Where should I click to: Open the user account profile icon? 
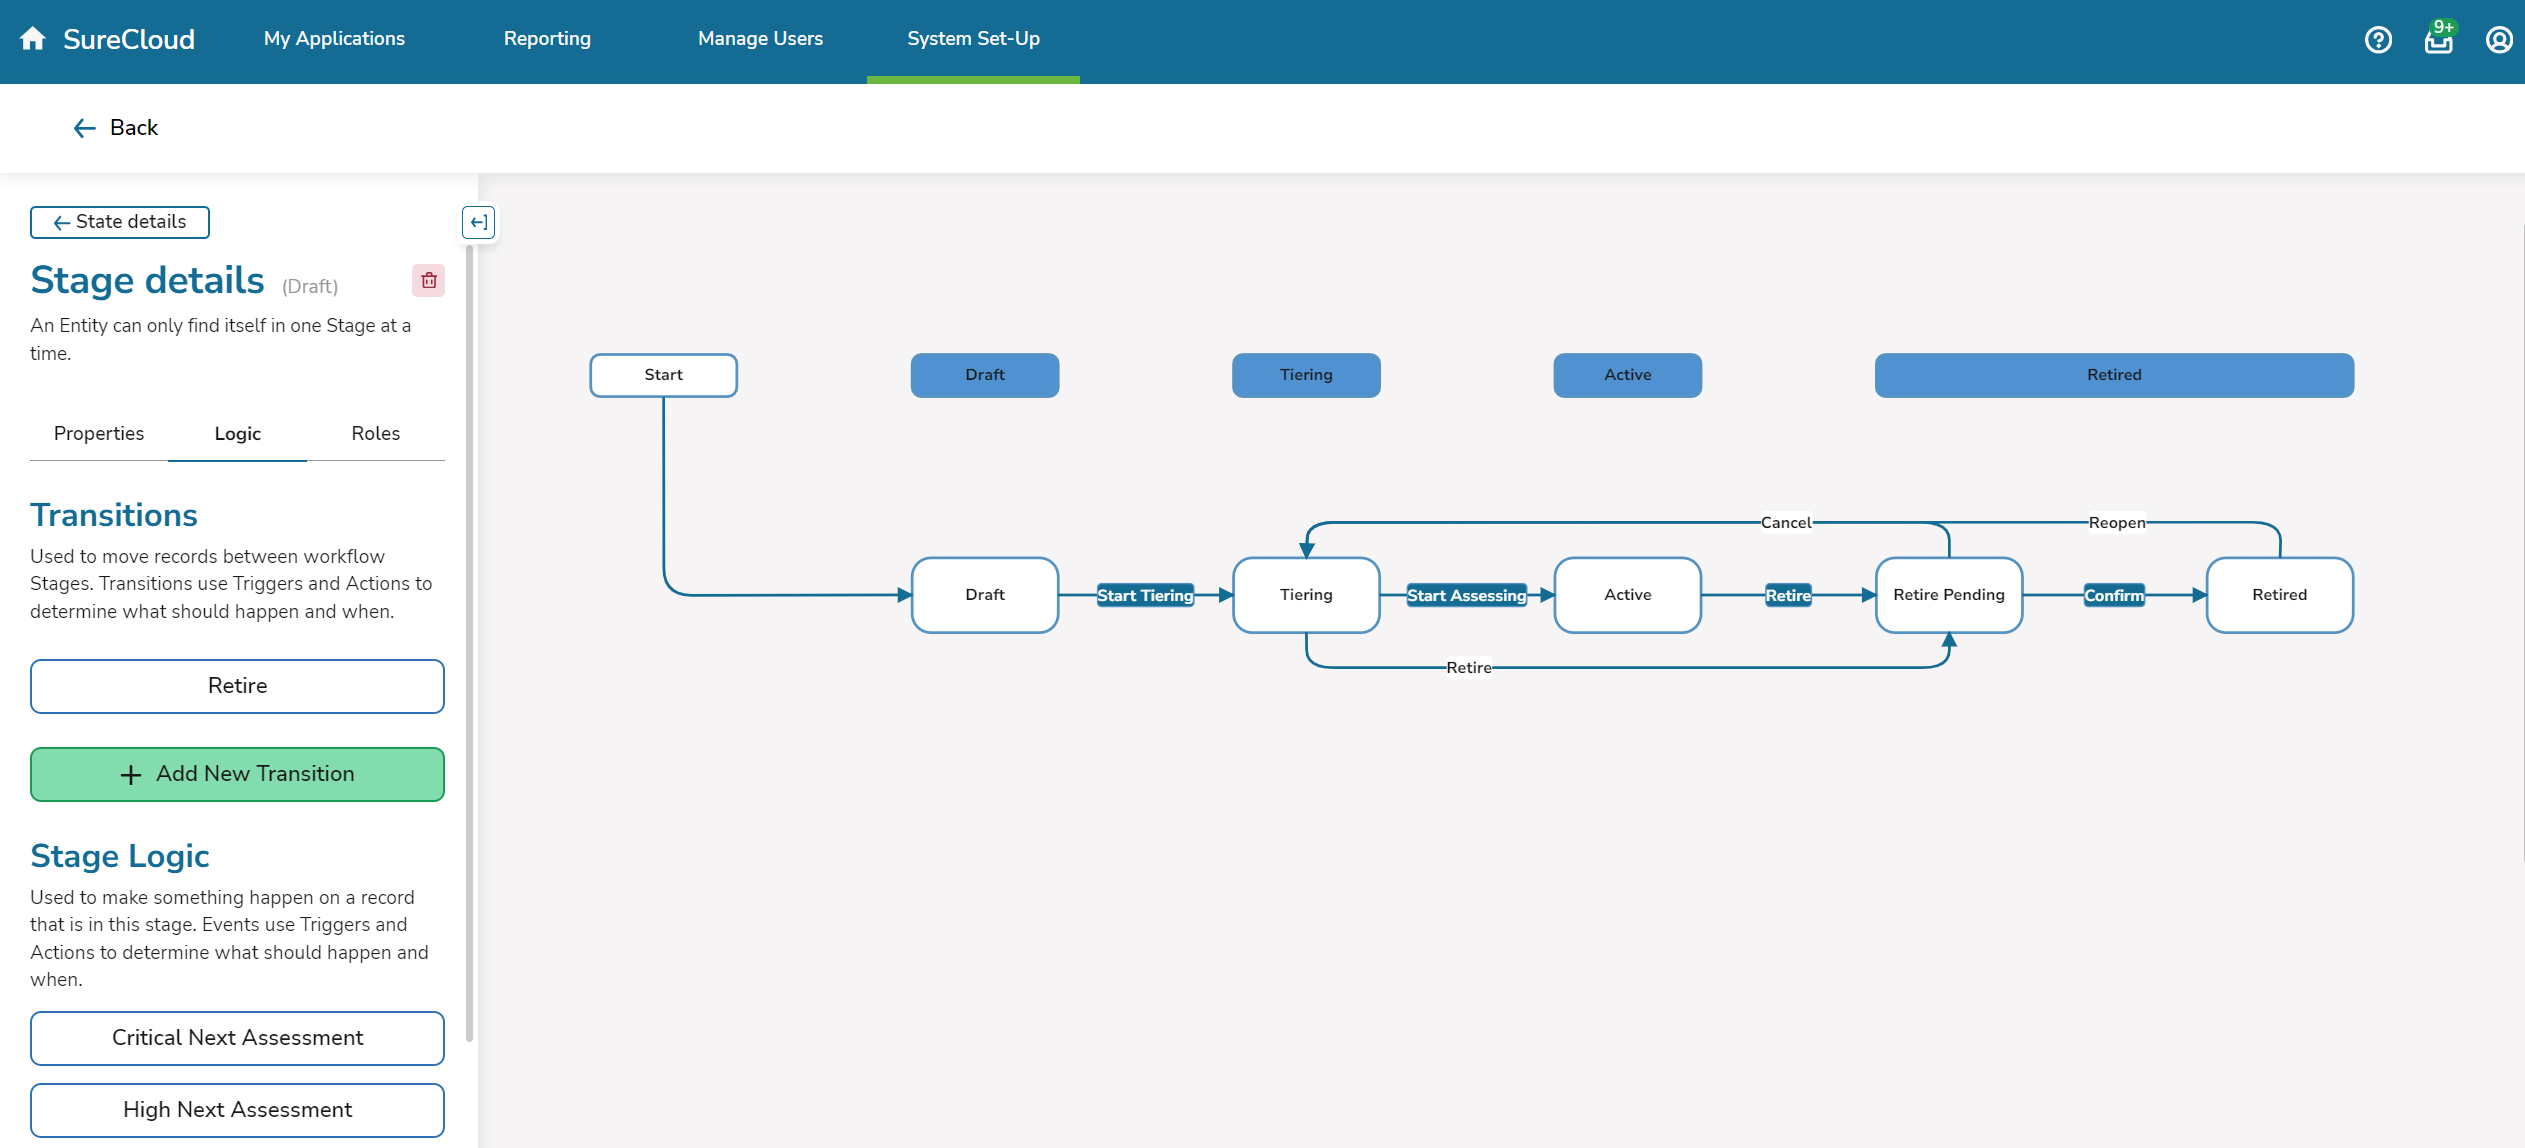2498,39
